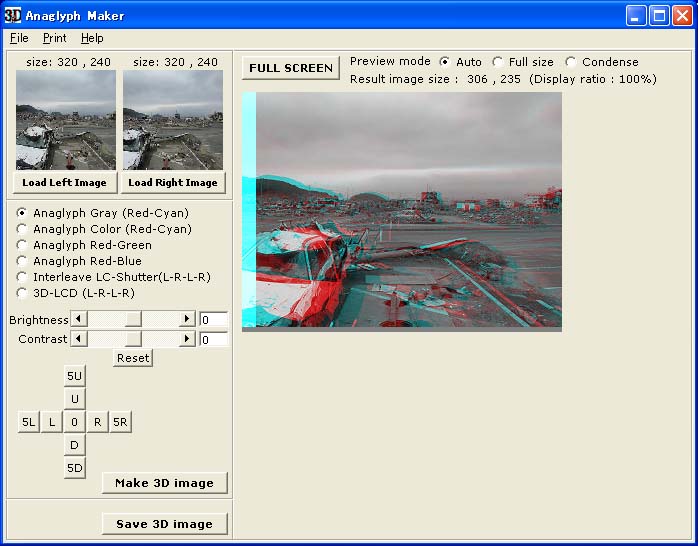698x546 pixels.
Task: Click the Anaglyph Maker 3D title icon
Action: 13,15
